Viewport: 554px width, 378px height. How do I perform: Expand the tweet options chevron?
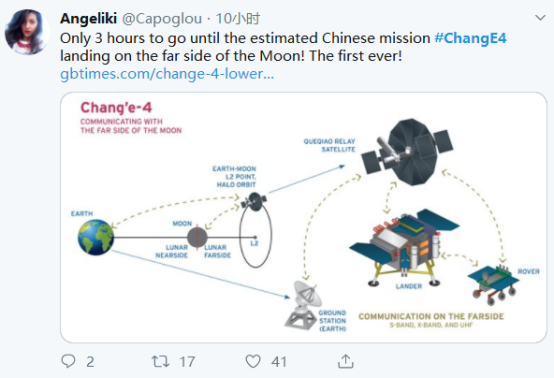pos(540,18)
